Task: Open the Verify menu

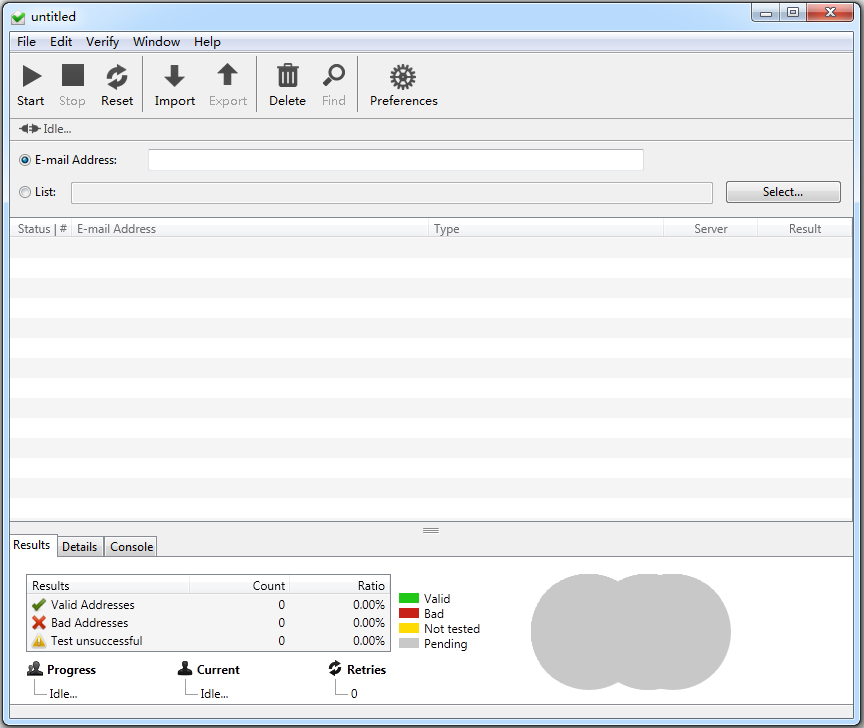Action: [x=102, y=42]
